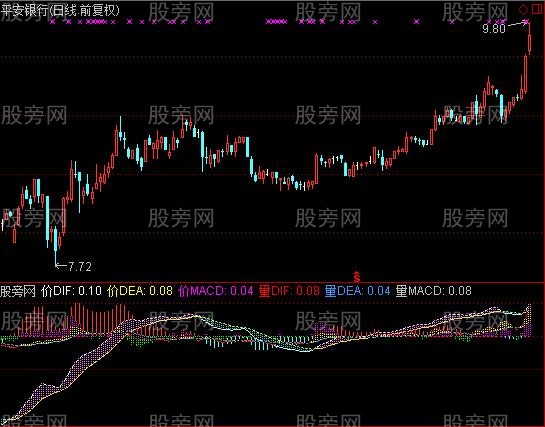
Task: Click the red S marker above indicator pane
Action: (357, 276)
